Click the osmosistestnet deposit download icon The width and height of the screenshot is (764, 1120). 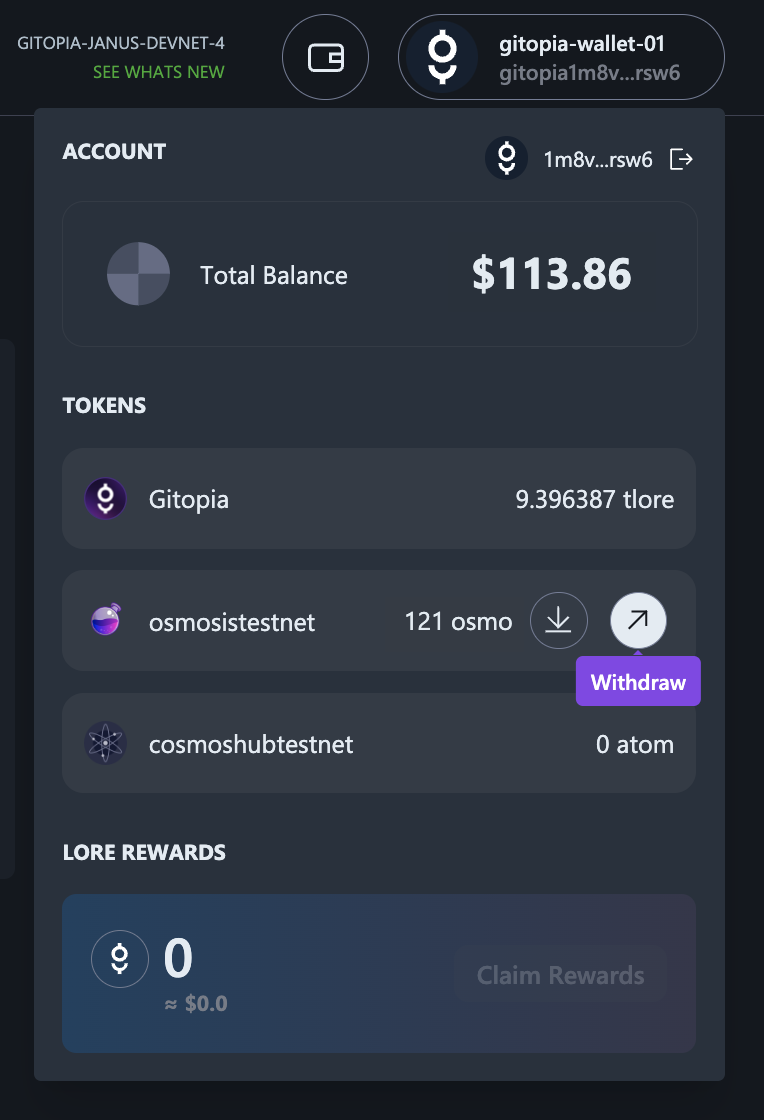tap(558, 621)
